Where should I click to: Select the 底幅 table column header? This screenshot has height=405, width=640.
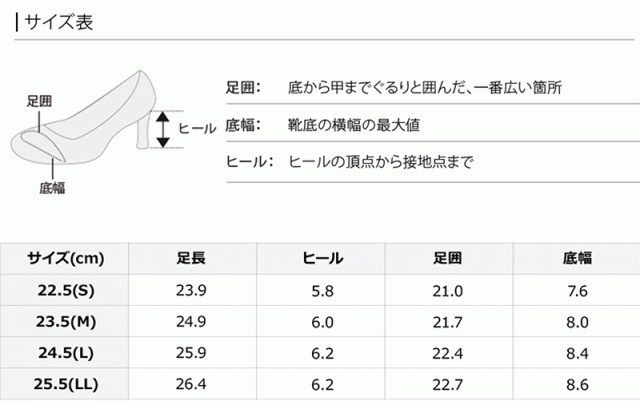click(576, 258)
